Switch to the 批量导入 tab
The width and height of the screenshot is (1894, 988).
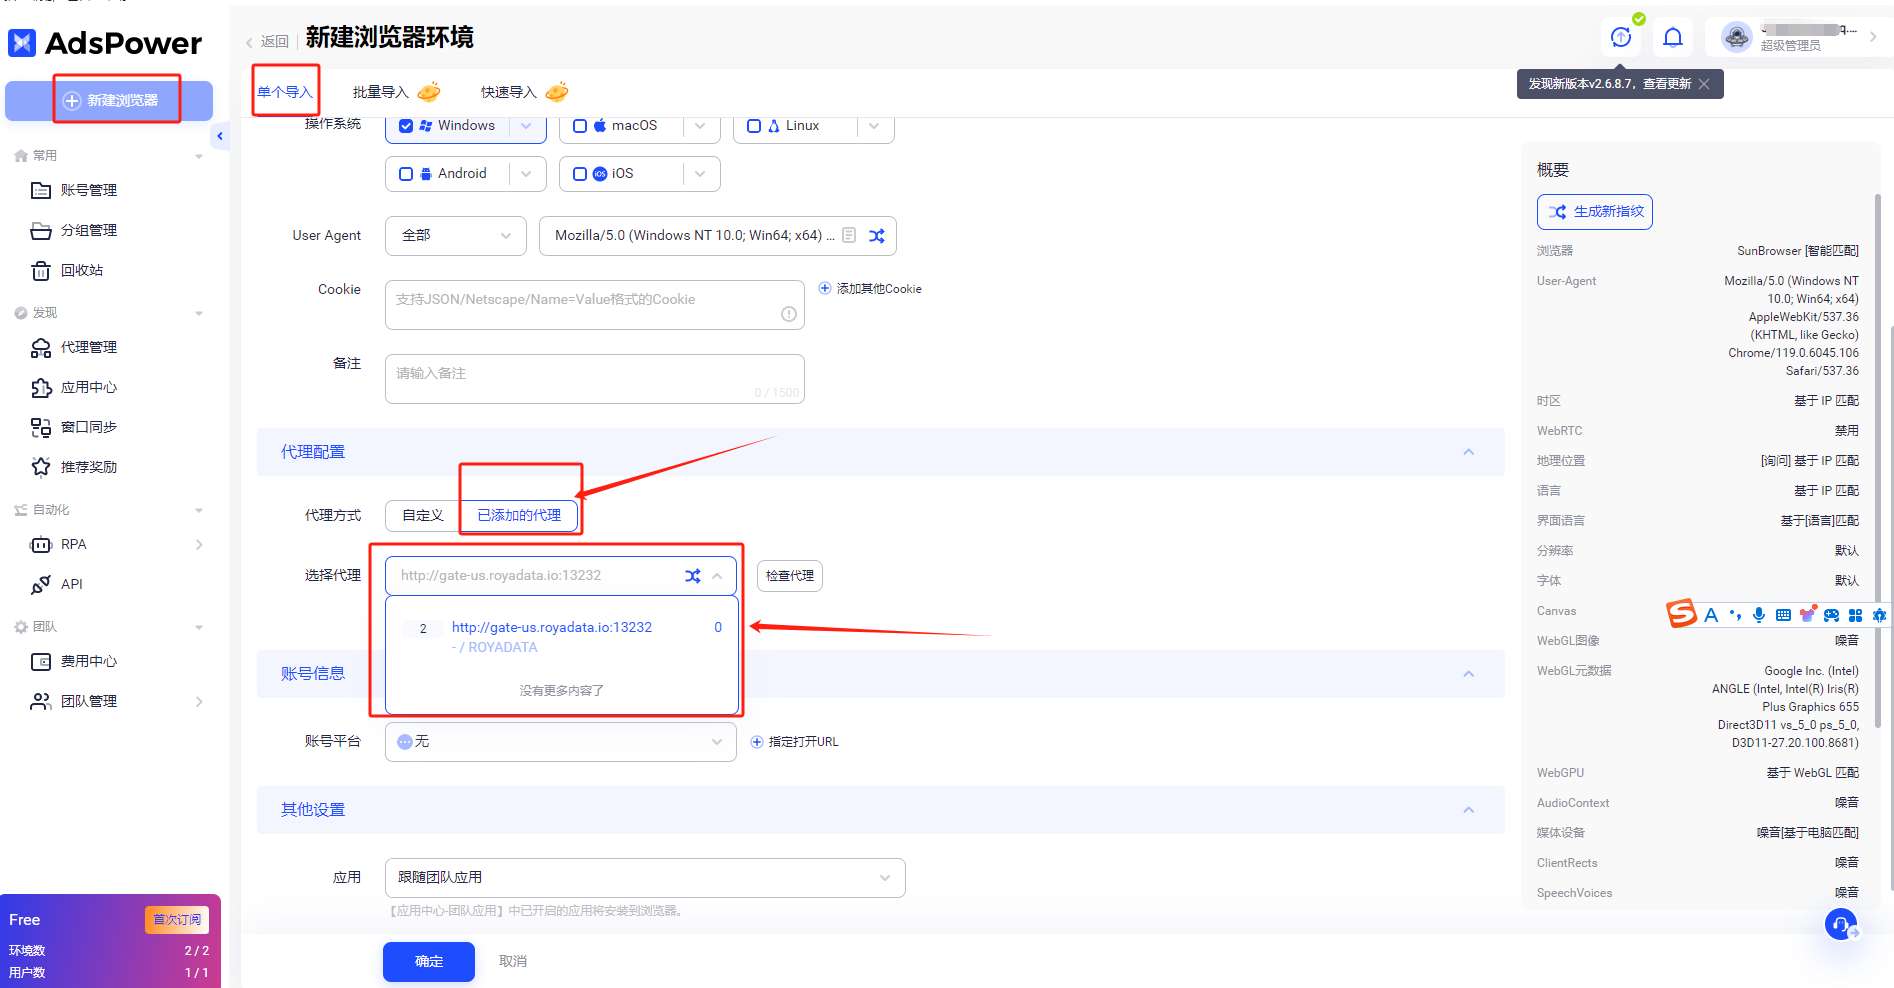tap(381, 92)
